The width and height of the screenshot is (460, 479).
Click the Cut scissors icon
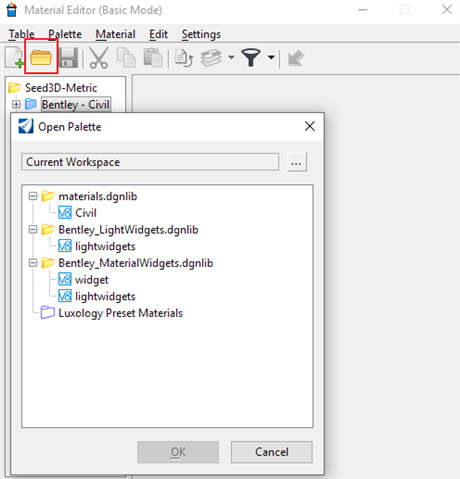99,58
